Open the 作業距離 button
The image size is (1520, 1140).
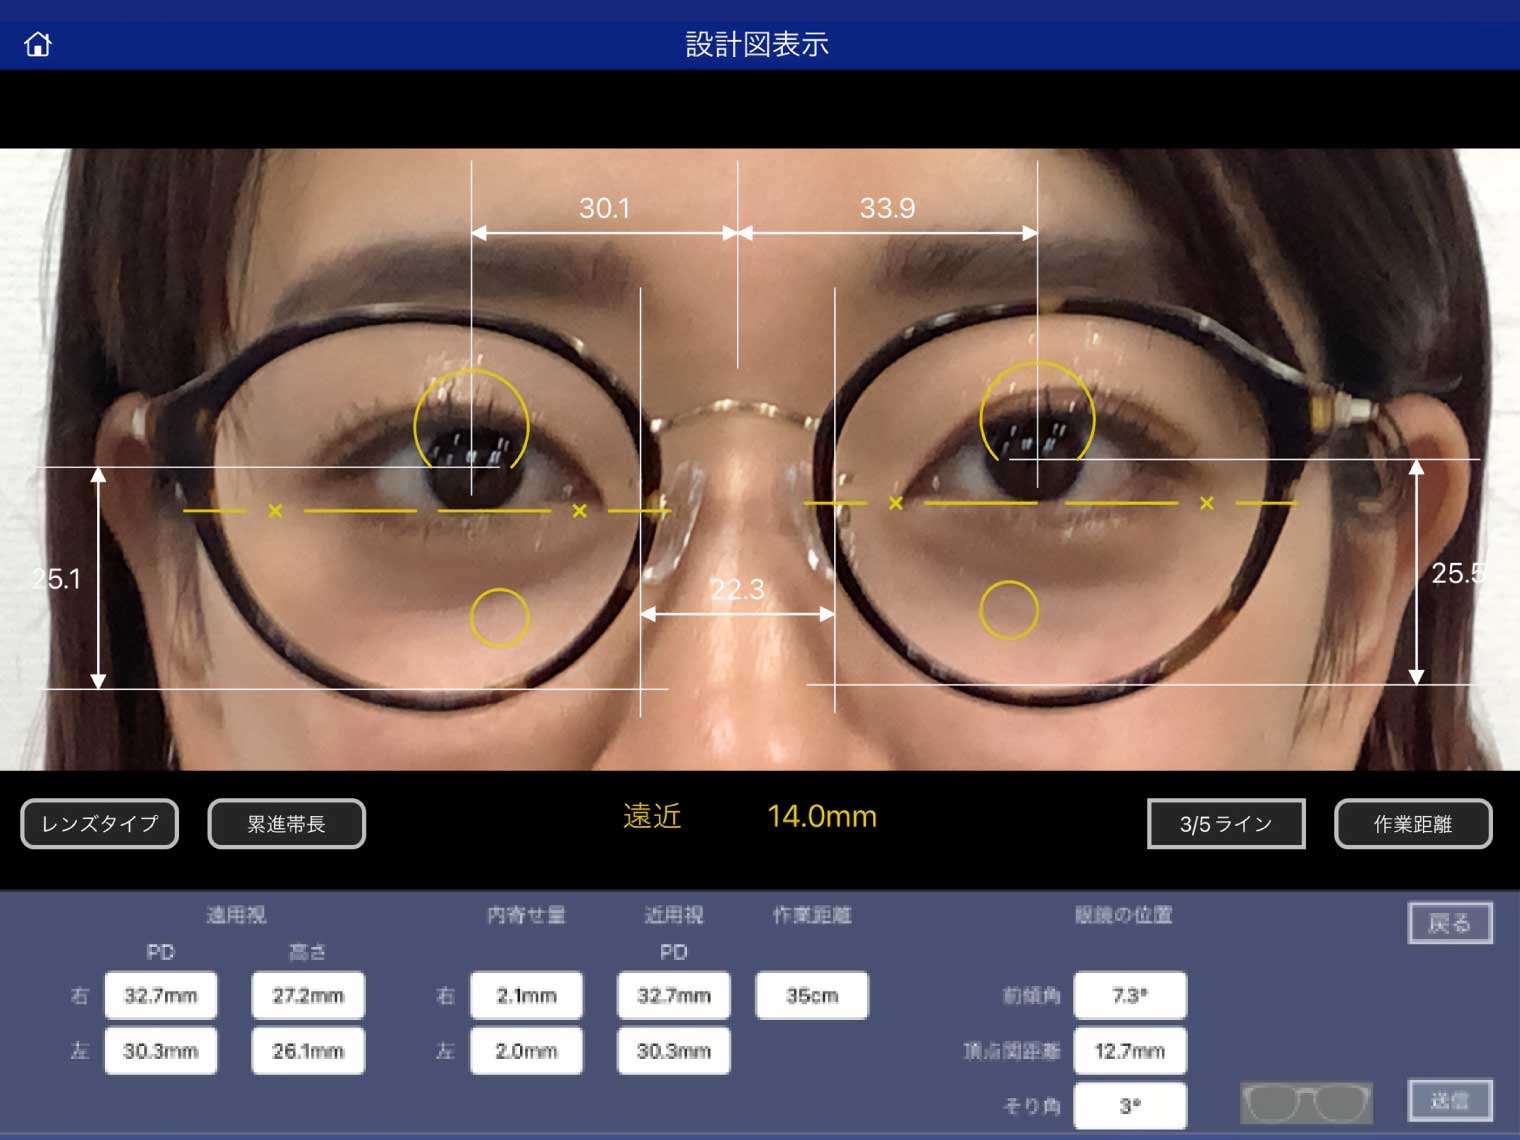[1412, 824]
